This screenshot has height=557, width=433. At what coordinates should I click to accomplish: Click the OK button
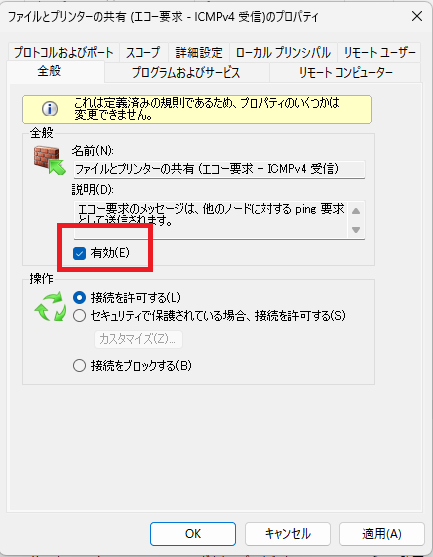(193, 534)
